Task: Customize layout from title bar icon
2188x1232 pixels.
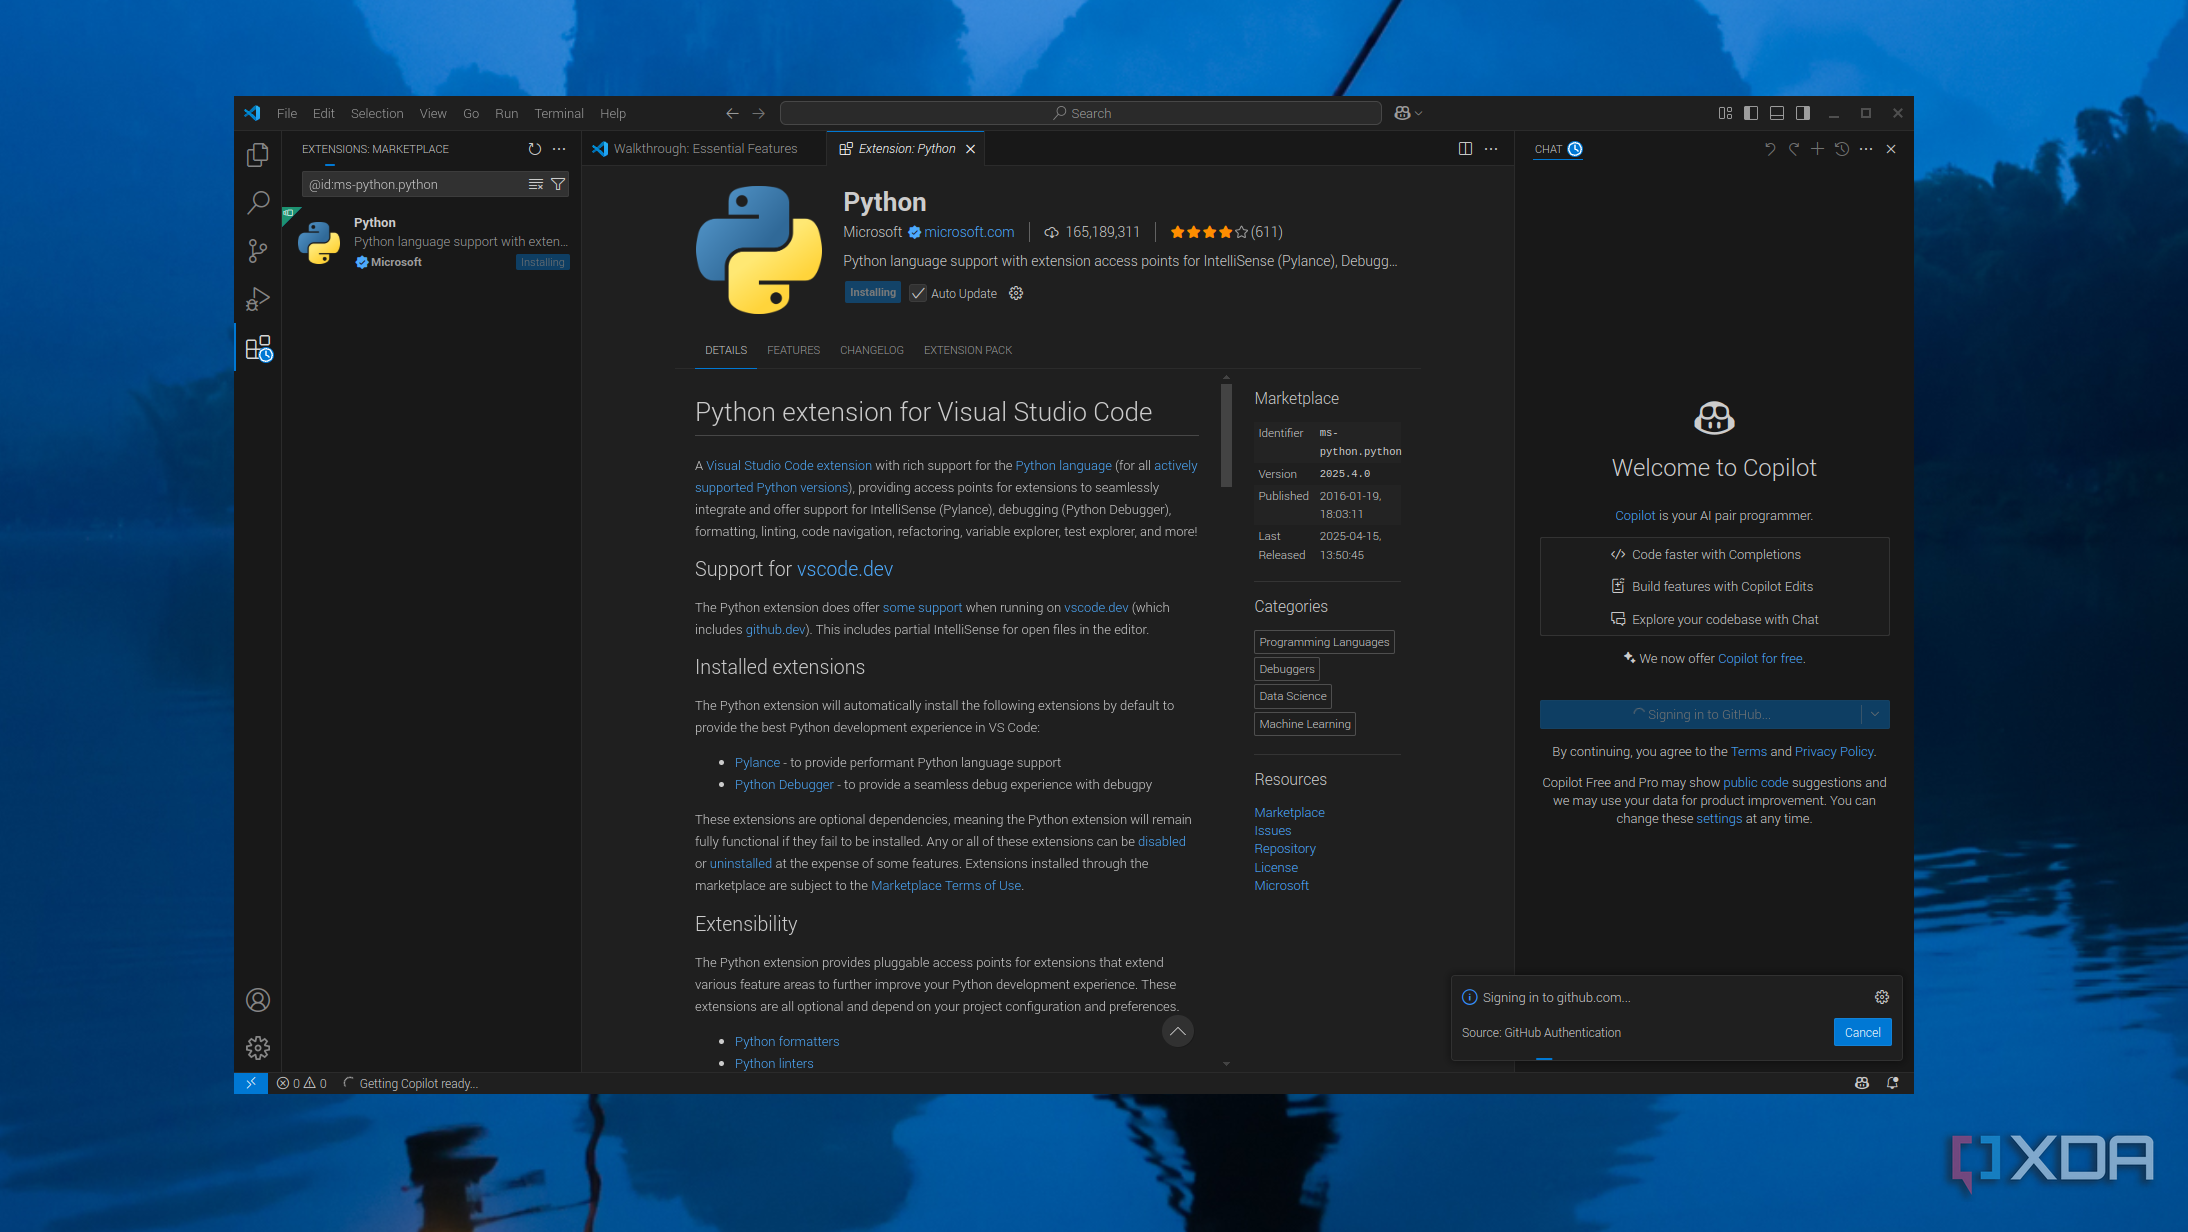Action: click(x=1725, y=113)
